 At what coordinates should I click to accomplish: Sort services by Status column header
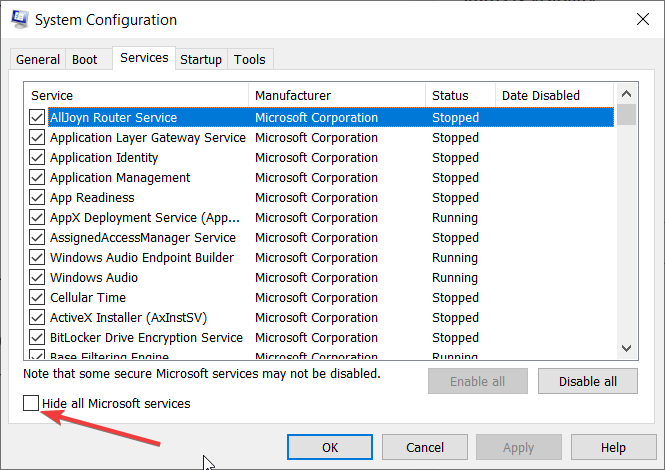click(460, 96)
